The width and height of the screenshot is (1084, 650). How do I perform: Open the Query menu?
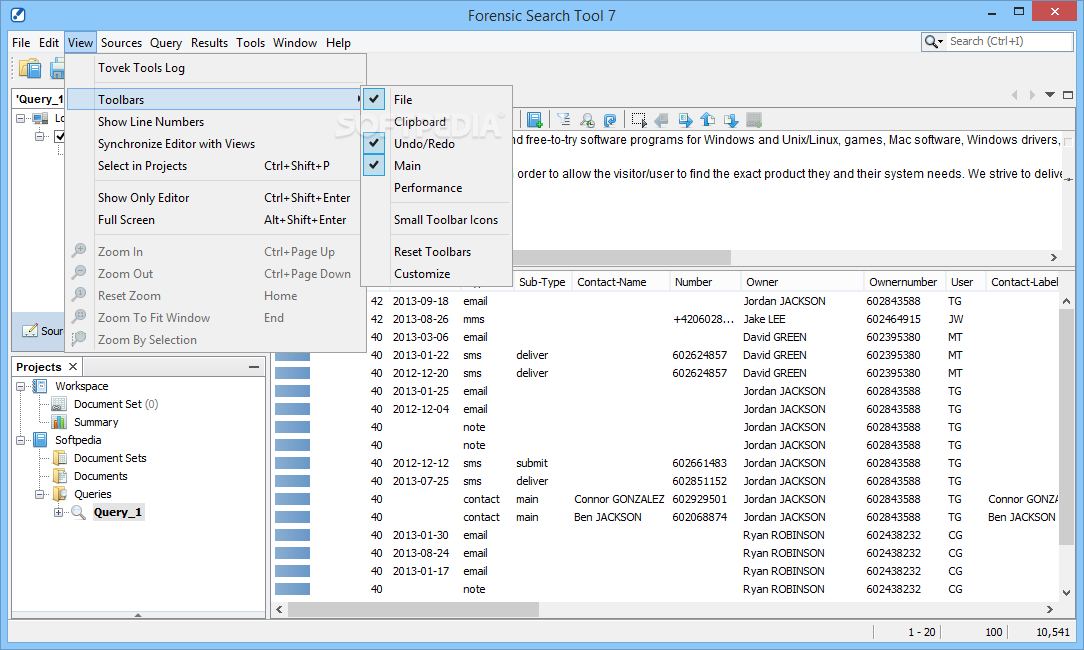click(166, 43)
